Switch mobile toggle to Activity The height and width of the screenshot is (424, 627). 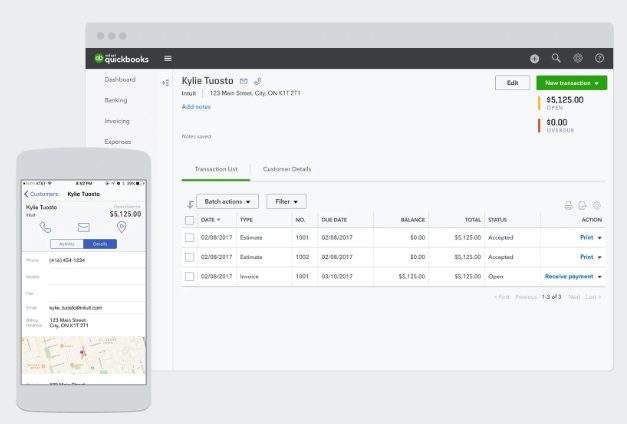click(x=67, y=244)
